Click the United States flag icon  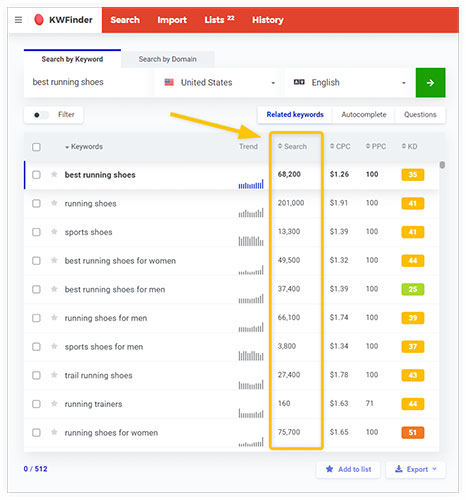coord(169,82)
